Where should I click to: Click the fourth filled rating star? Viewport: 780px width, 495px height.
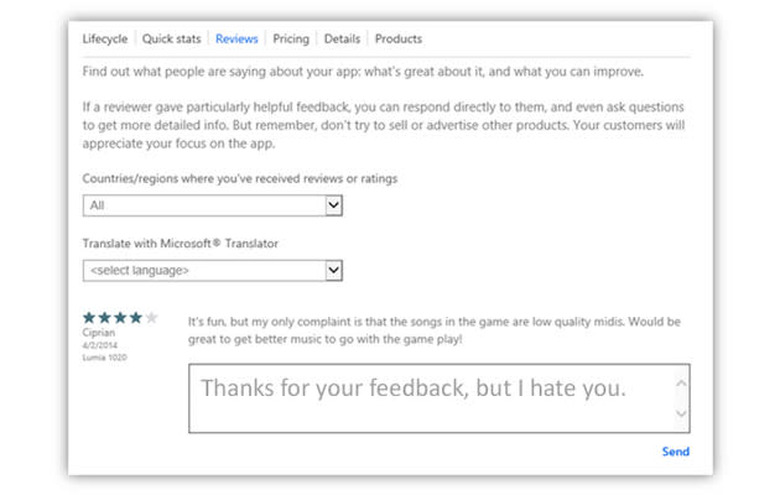point(135,317)
